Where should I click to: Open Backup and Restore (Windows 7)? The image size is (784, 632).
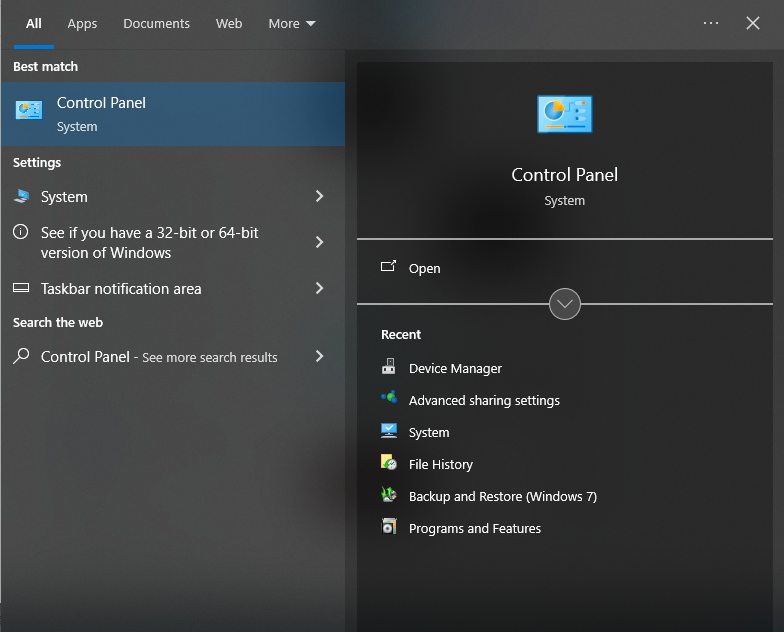(x=502, y=496)
